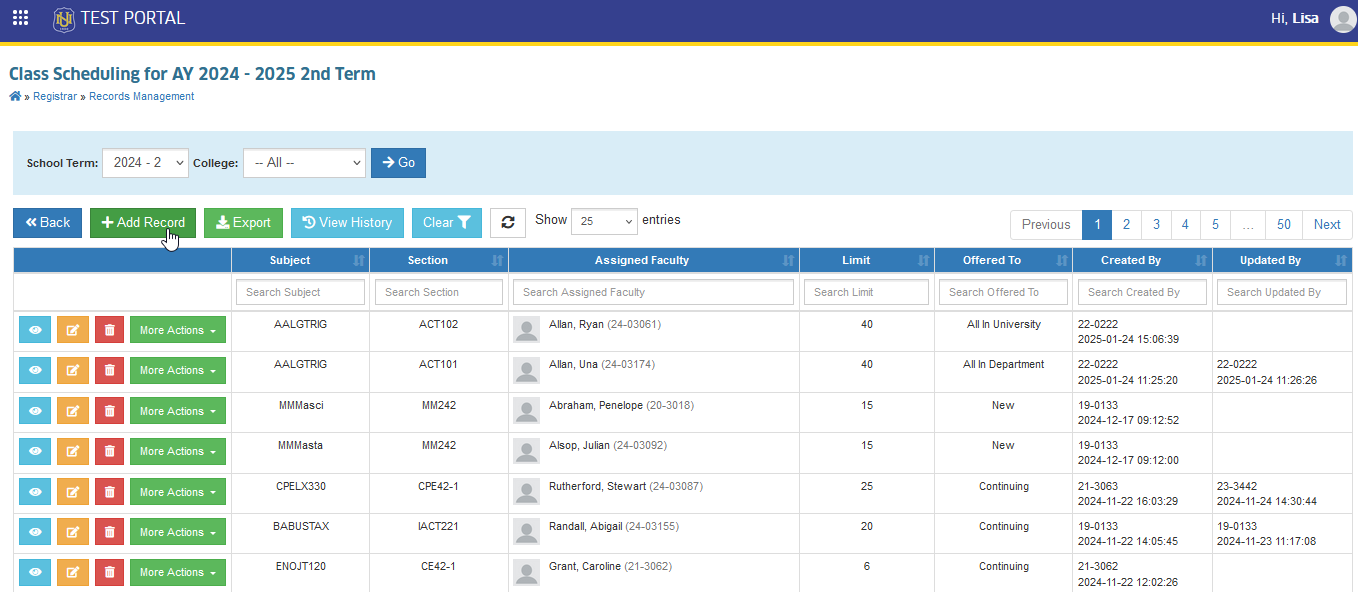View the ENOJT120 record eye icon
The width and height of the screenshot is (1358, 592).
click(x=35, y=572)
